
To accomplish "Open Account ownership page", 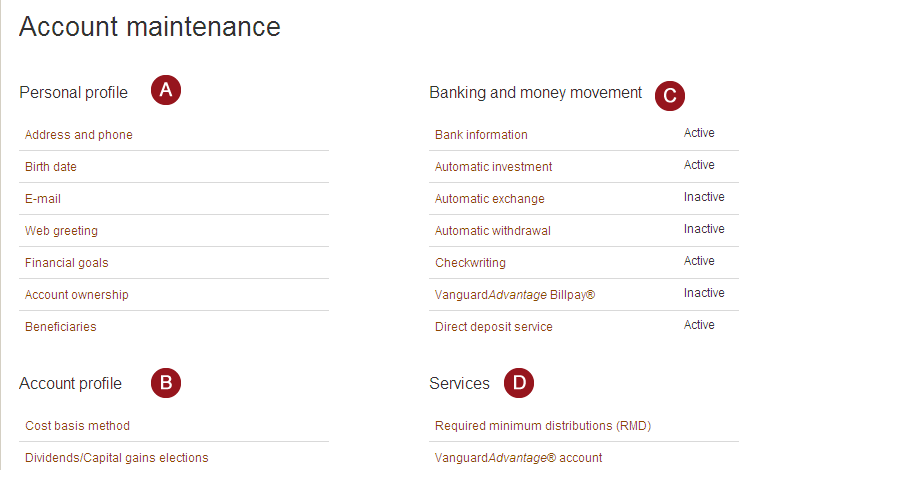I will pos(77,295).
